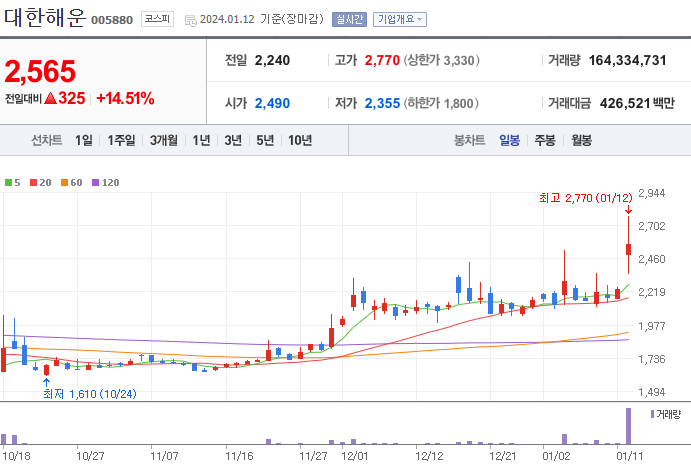Click the +14.51% change rate
This screenshot has width=691, height=475.
(125, 98)
